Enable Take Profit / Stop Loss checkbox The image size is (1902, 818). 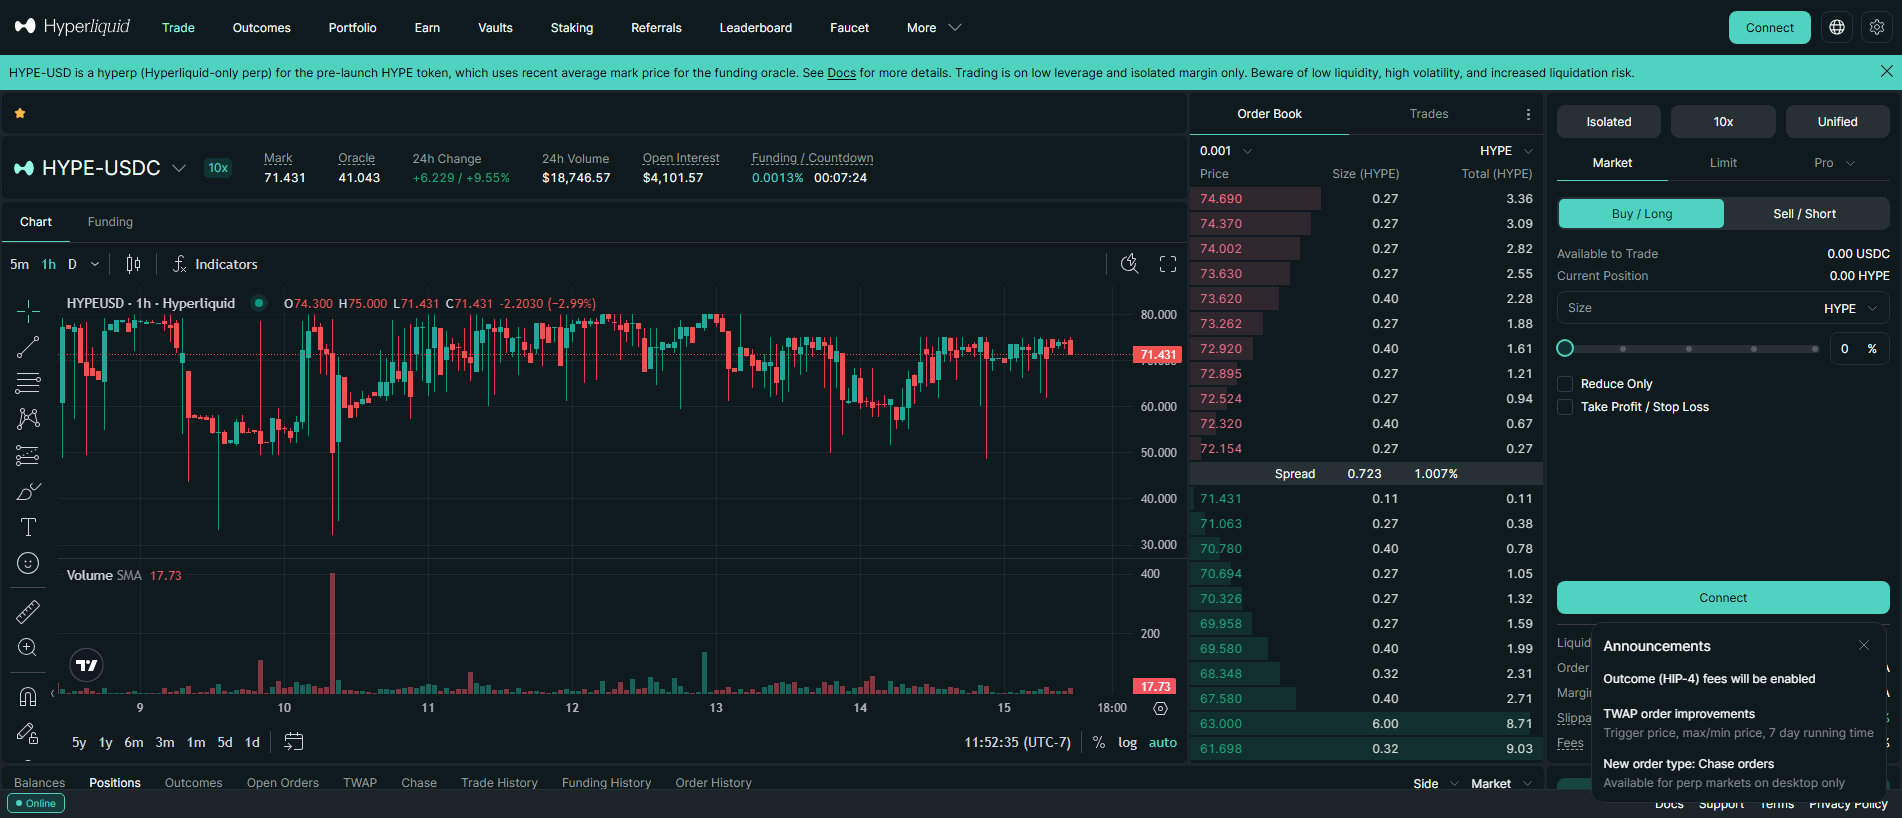pos(1565,407)
